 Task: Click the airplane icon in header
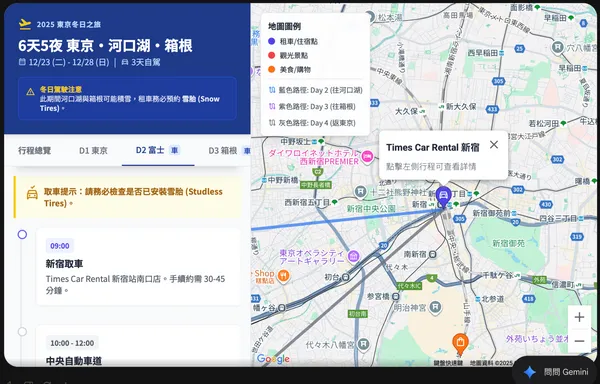[x=25, y=24]
